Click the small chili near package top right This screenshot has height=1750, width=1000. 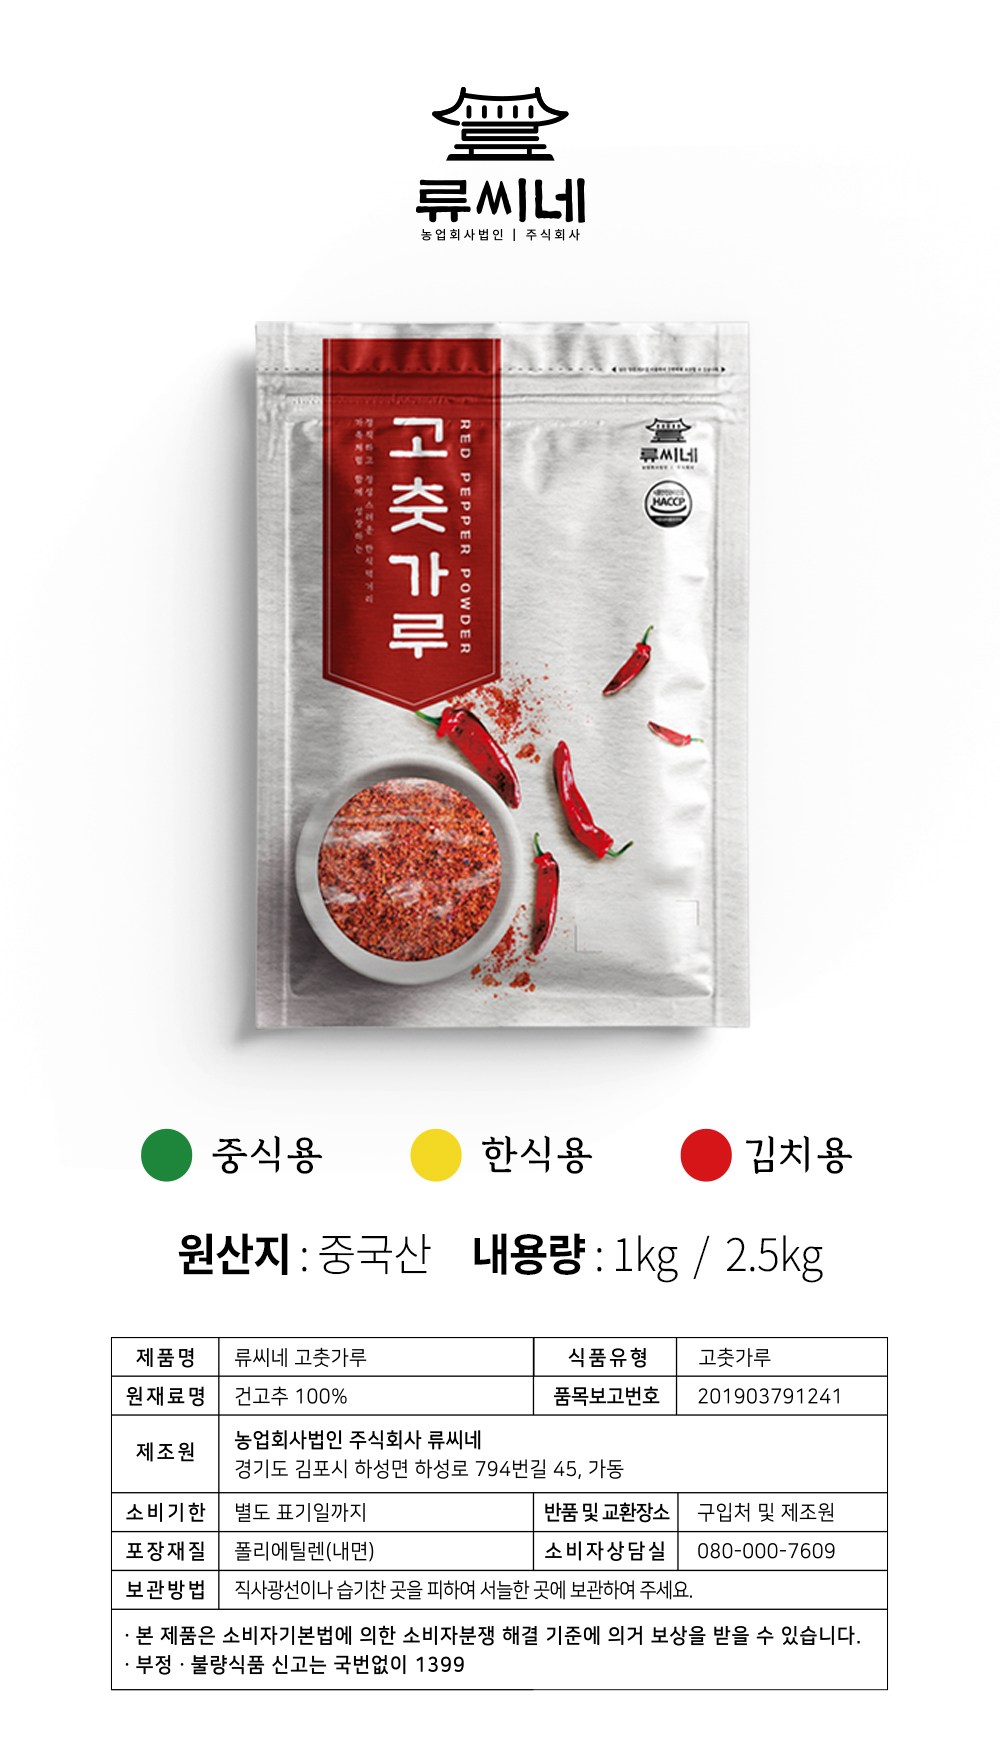pos(630,662)
